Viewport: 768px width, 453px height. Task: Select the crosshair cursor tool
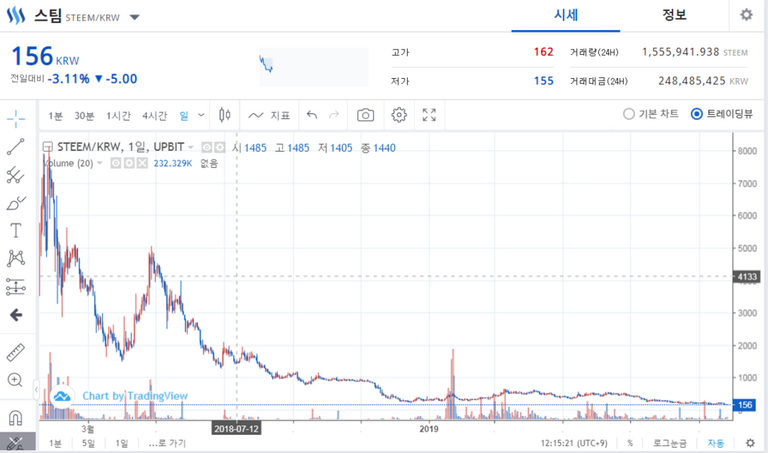pyautogui.click(x=16, y=119)
